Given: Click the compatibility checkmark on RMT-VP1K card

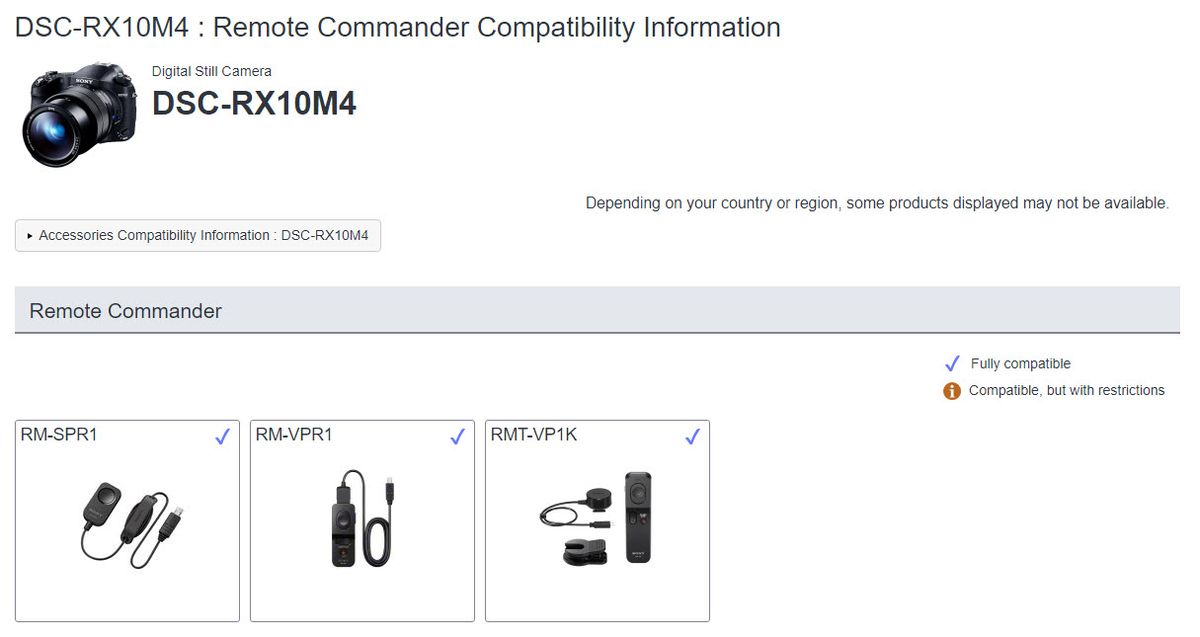Looking at the screenshot, I should point(692,436).
